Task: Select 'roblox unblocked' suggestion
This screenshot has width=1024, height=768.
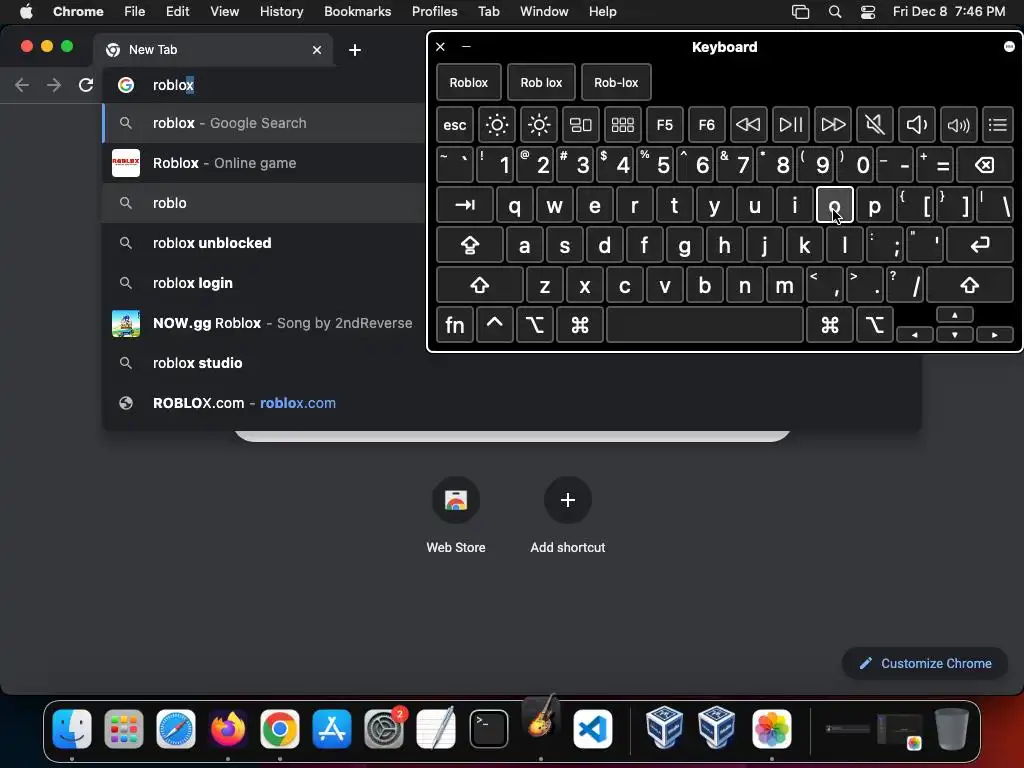Action: [x=264, y=243]
